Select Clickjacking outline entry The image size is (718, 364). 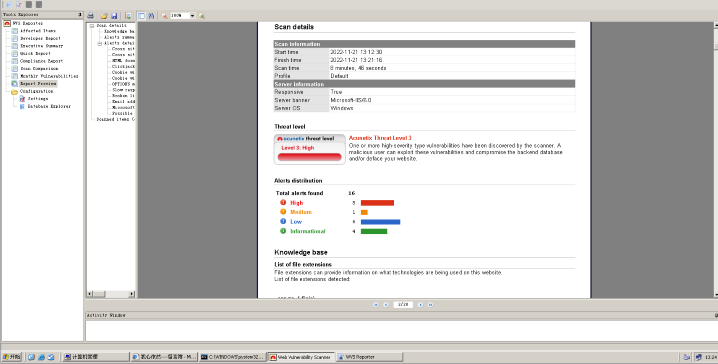(123, 66)
